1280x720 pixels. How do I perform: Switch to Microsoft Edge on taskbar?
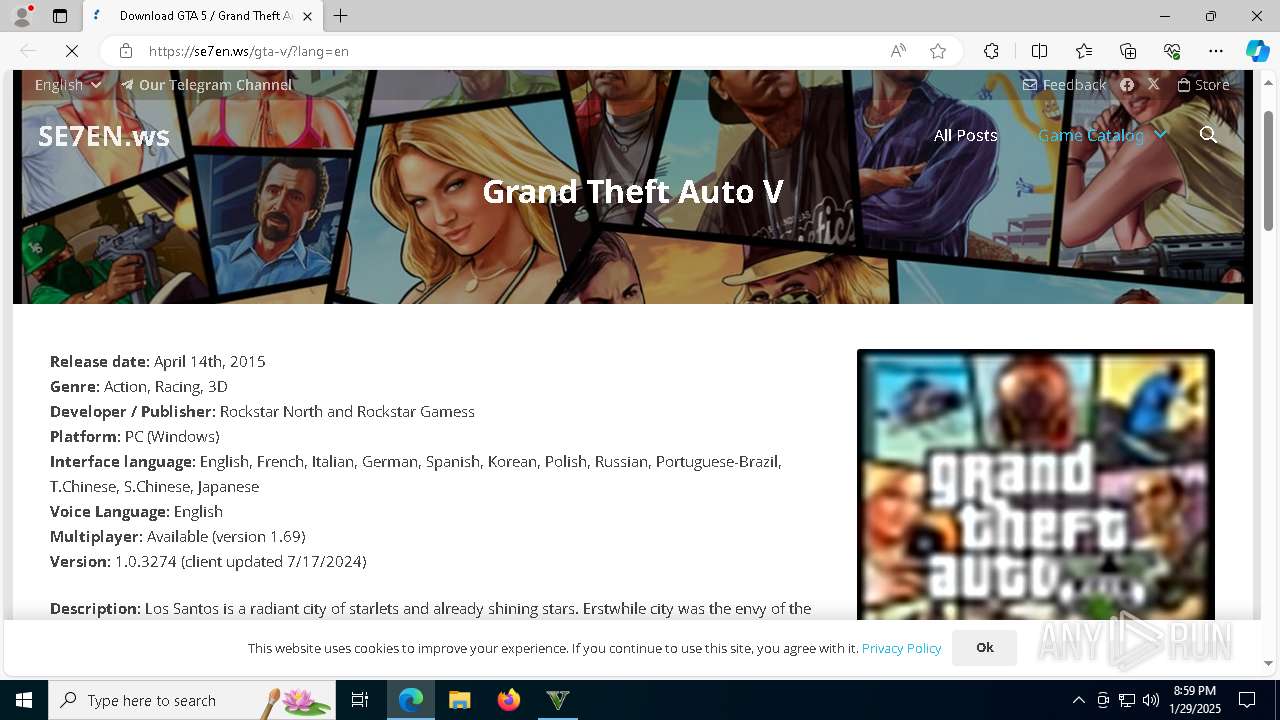click(411, 700)
